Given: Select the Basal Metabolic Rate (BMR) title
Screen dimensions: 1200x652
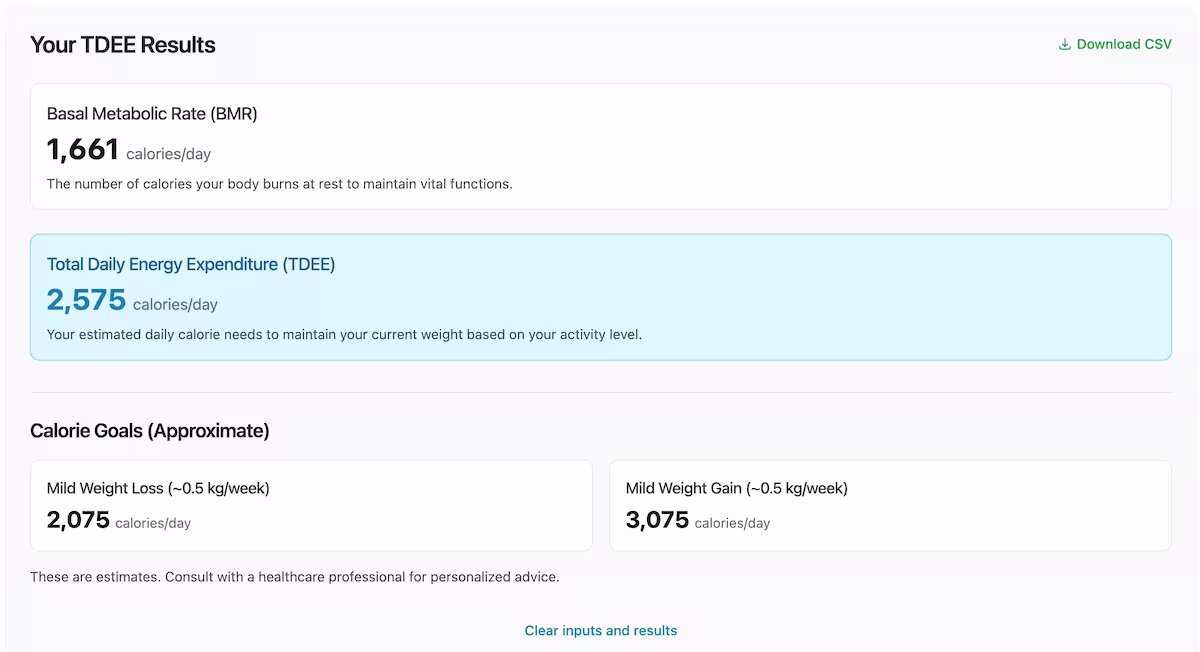Looking at the screenshot, I should tap(152, 114).
